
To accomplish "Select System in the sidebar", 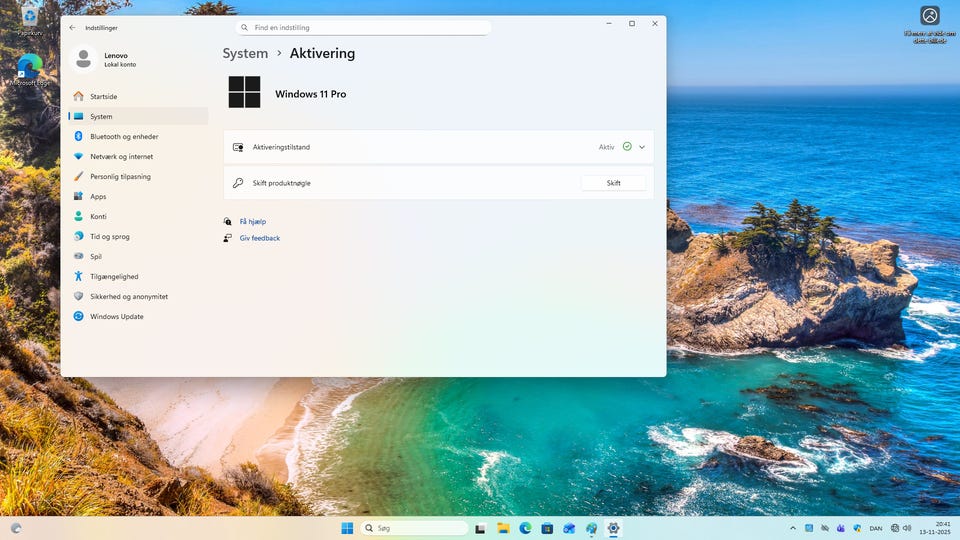I will [x=138, y=116].
